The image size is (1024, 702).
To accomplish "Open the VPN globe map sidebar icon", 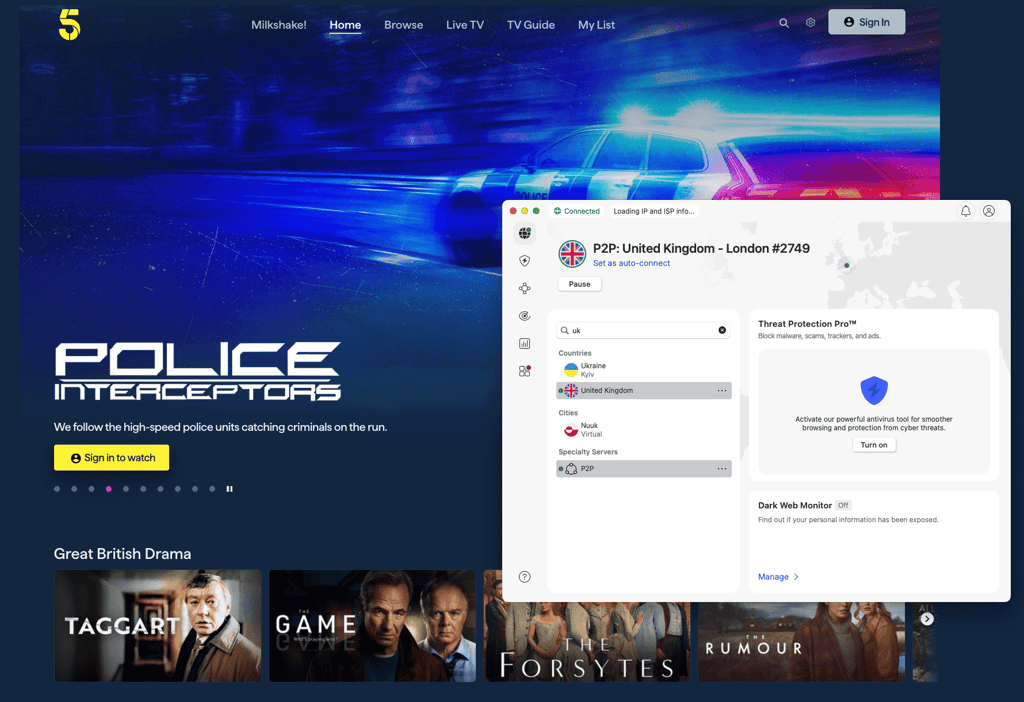I will coord(524,233).
